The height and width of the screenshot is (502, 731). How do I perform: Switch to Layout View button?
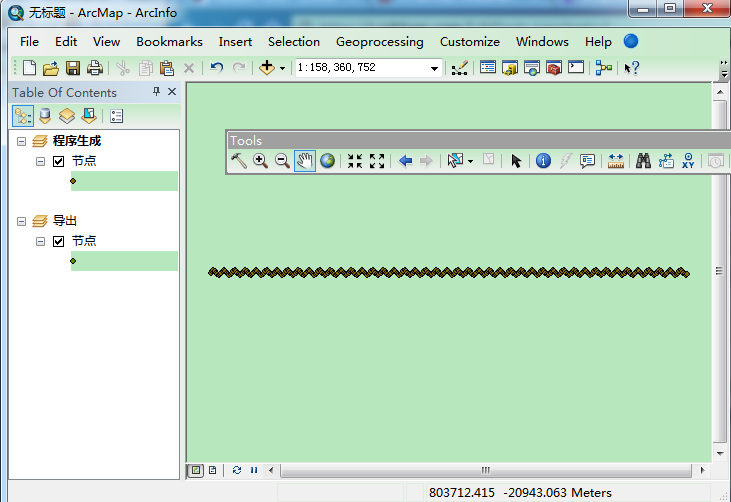(x=213, y=470)
